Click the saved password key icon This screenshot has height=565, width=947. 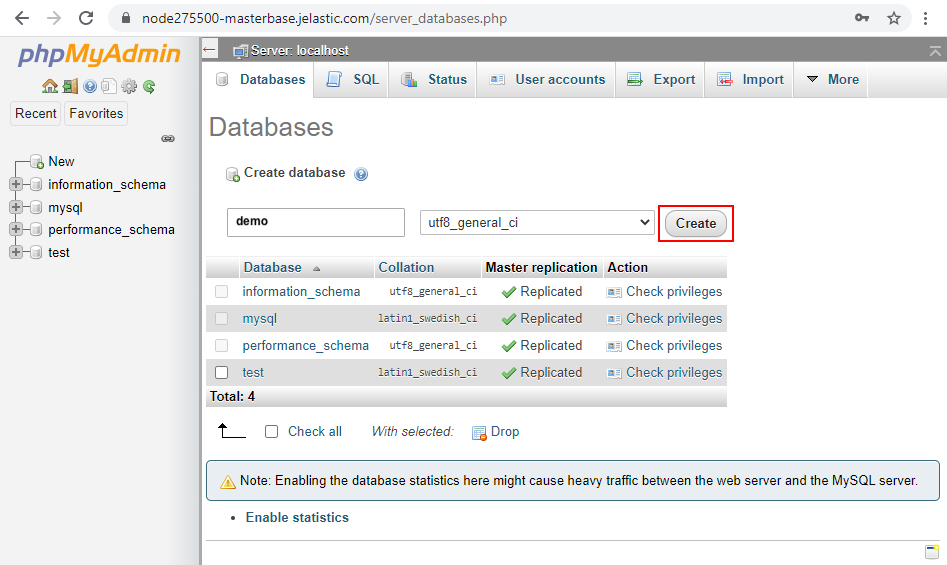click(862, 18)
